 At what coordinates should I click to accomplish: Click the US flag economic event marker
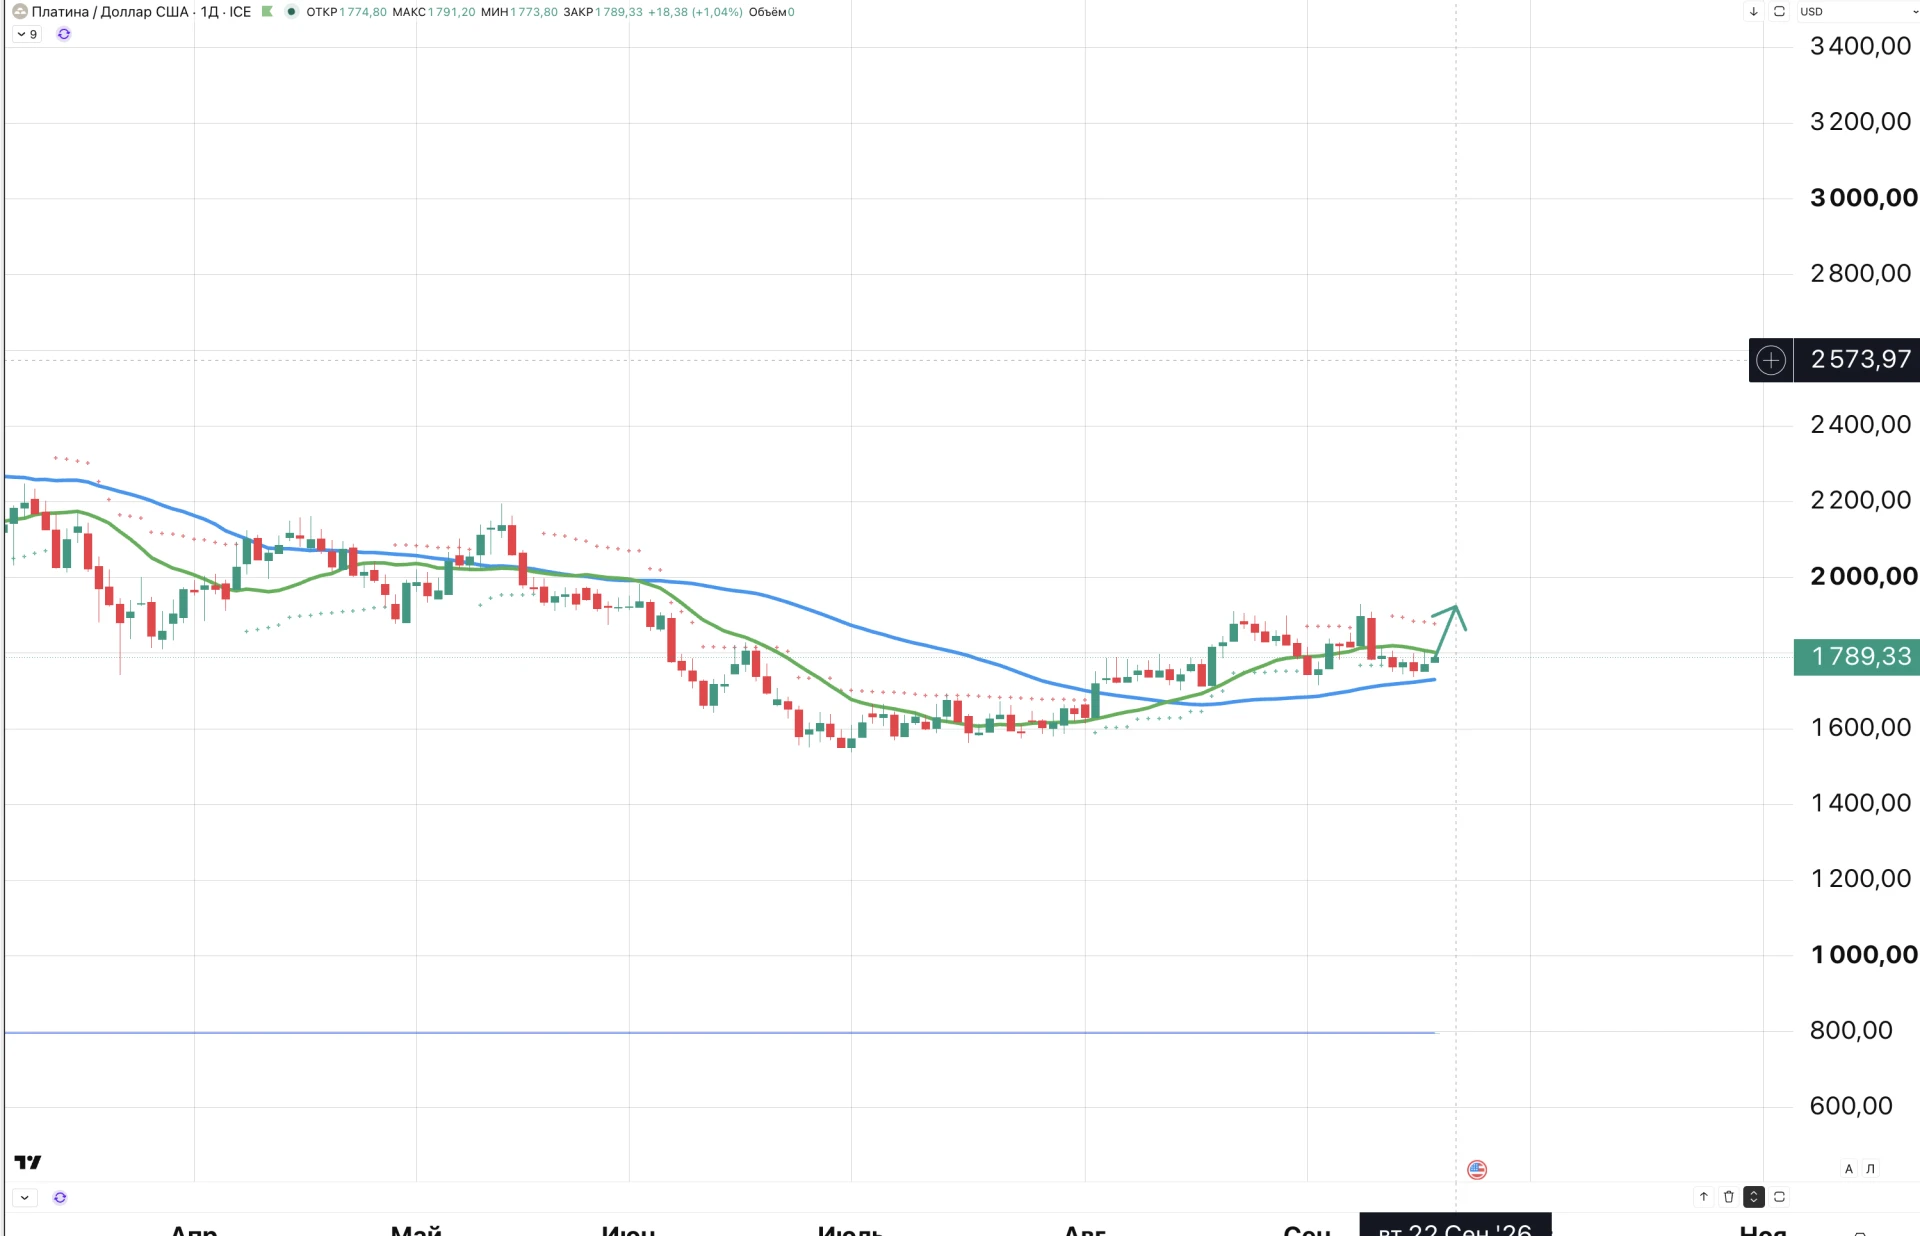point(1477,1169)
